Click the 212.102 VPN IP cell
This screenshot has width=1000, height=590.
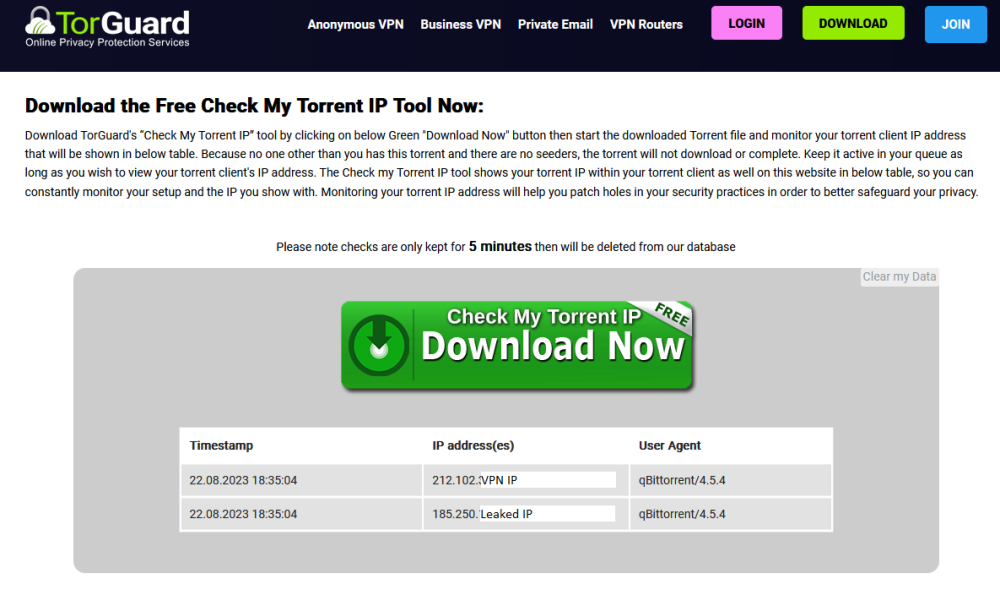[524, 480]
